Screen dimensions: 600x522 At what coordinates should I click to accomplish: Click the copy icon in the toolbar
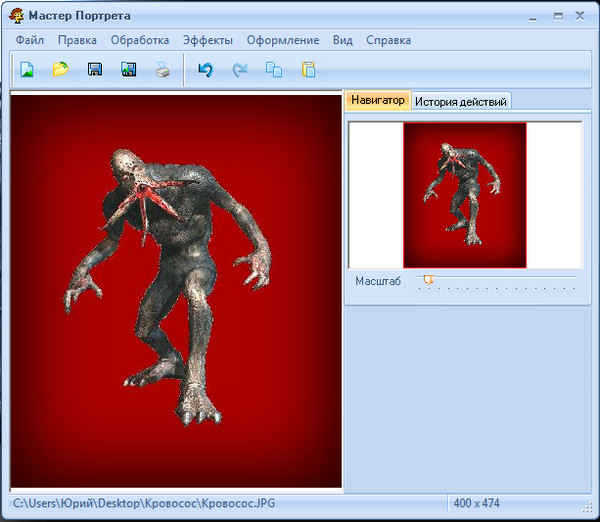[x=273, y=70]
